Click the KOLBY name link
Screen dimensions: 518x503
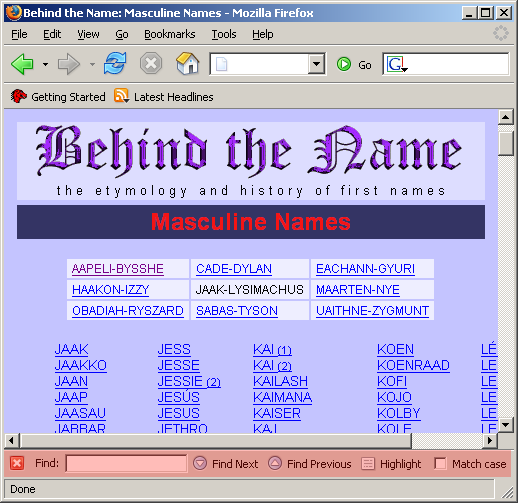pyautogui.click(x=399, y=413)
